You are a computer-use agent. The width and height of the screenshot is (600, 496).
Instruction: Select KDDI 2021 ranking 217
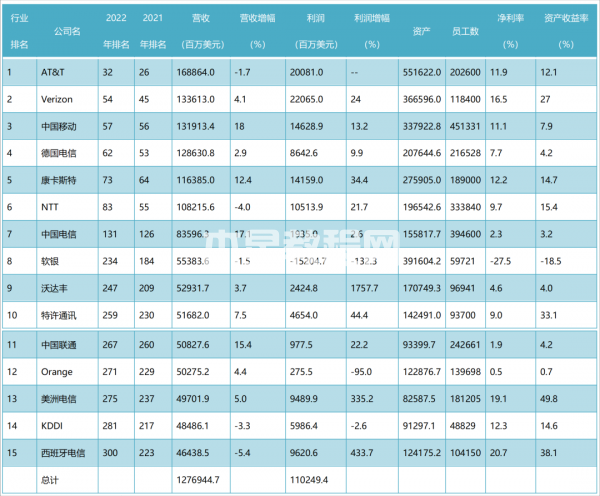[147, 426]
